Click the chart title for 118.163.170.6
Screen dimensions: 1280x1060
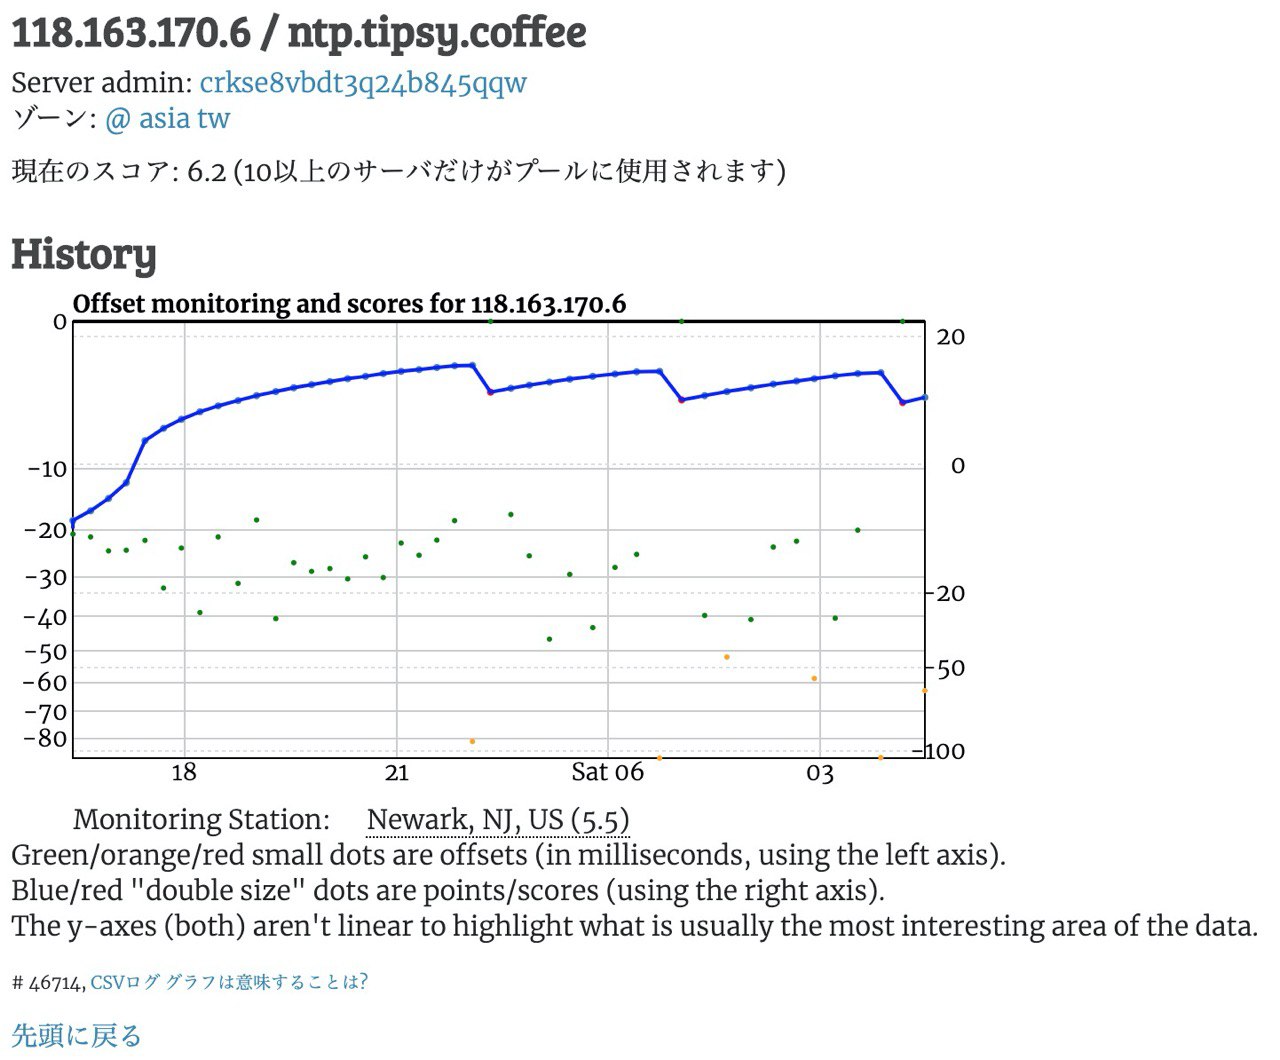tap(350, 303)
